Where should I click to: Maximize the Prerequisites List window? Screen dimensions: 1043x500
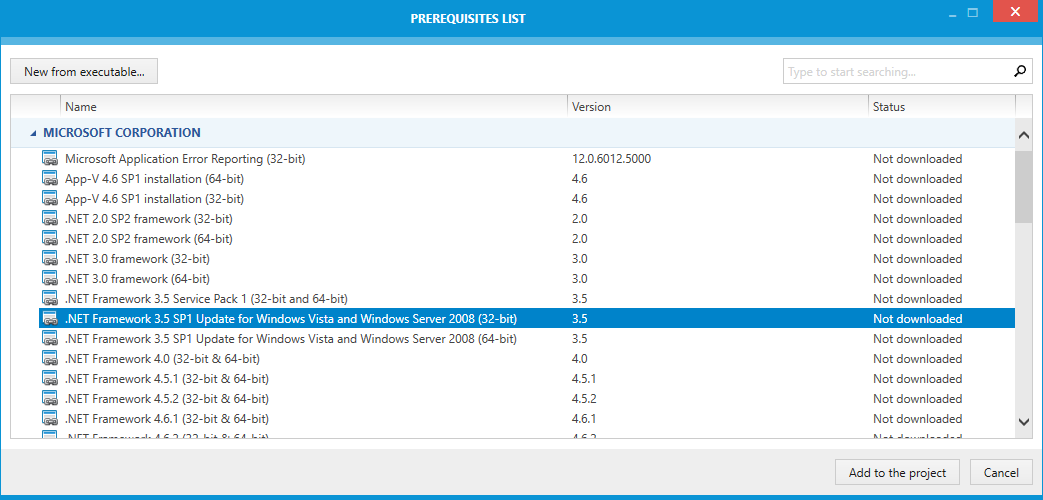[973, 12]
